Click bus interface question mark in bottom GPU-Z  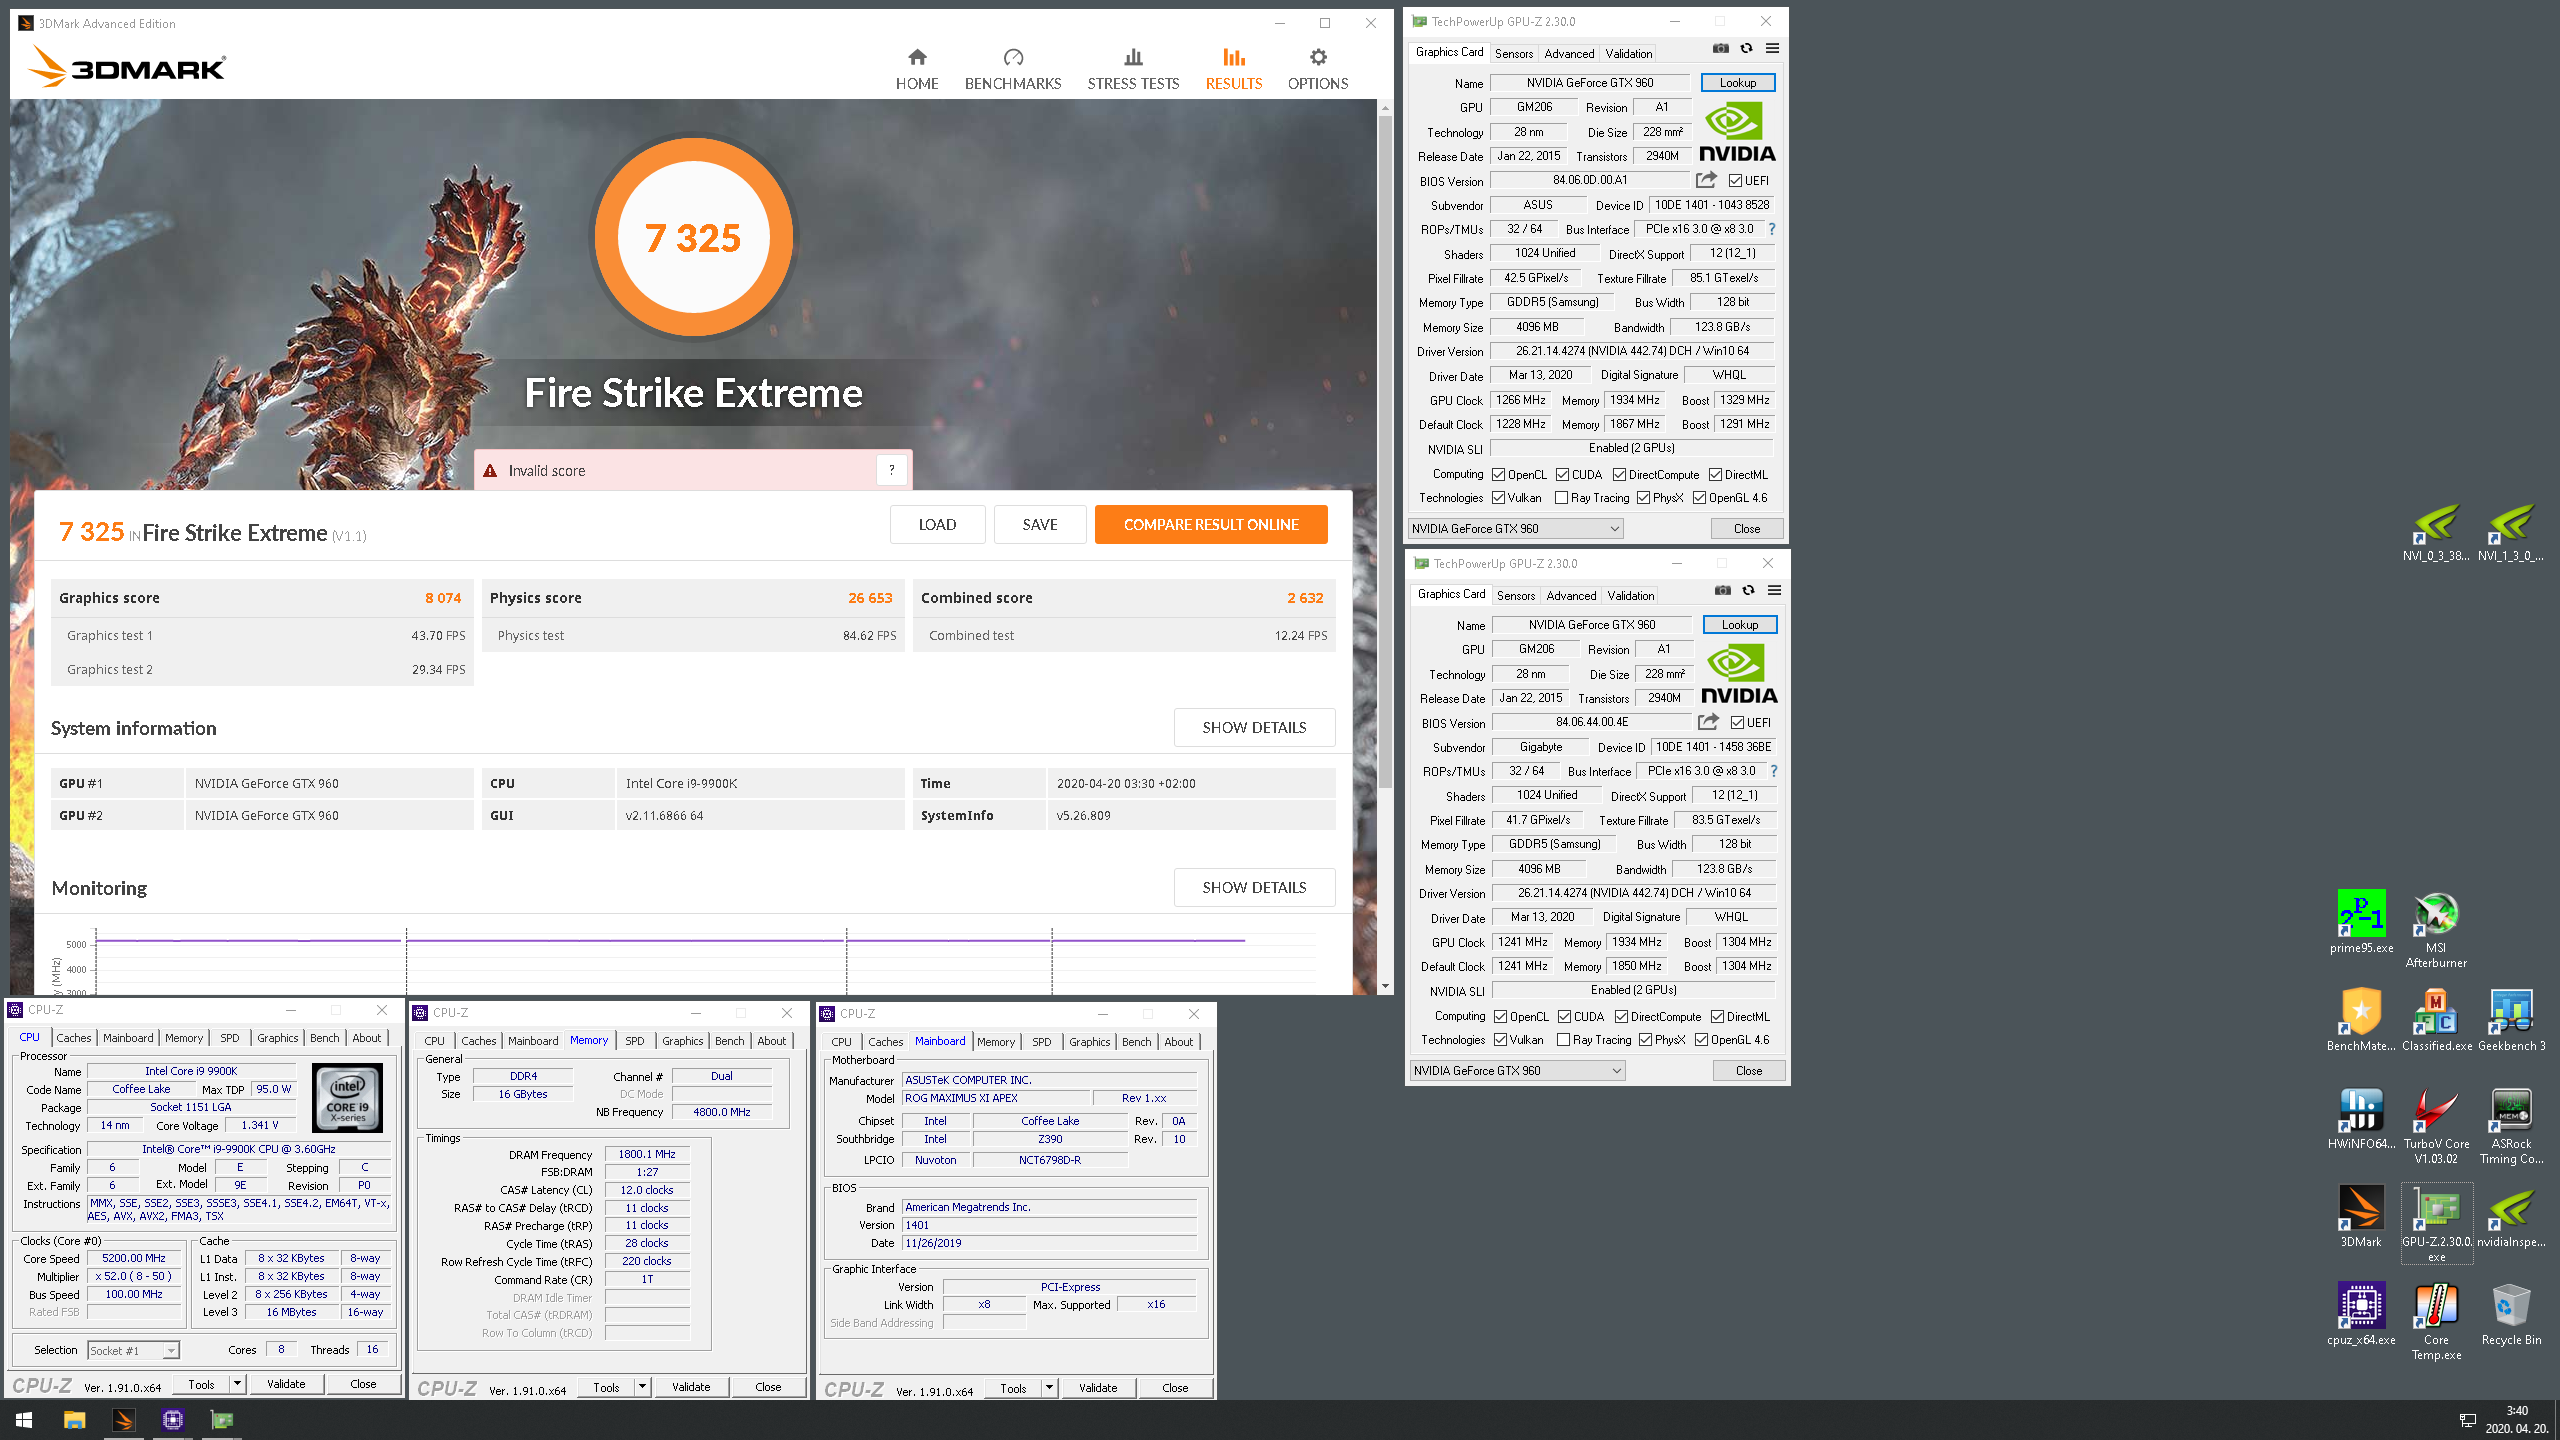[1774, 771]
